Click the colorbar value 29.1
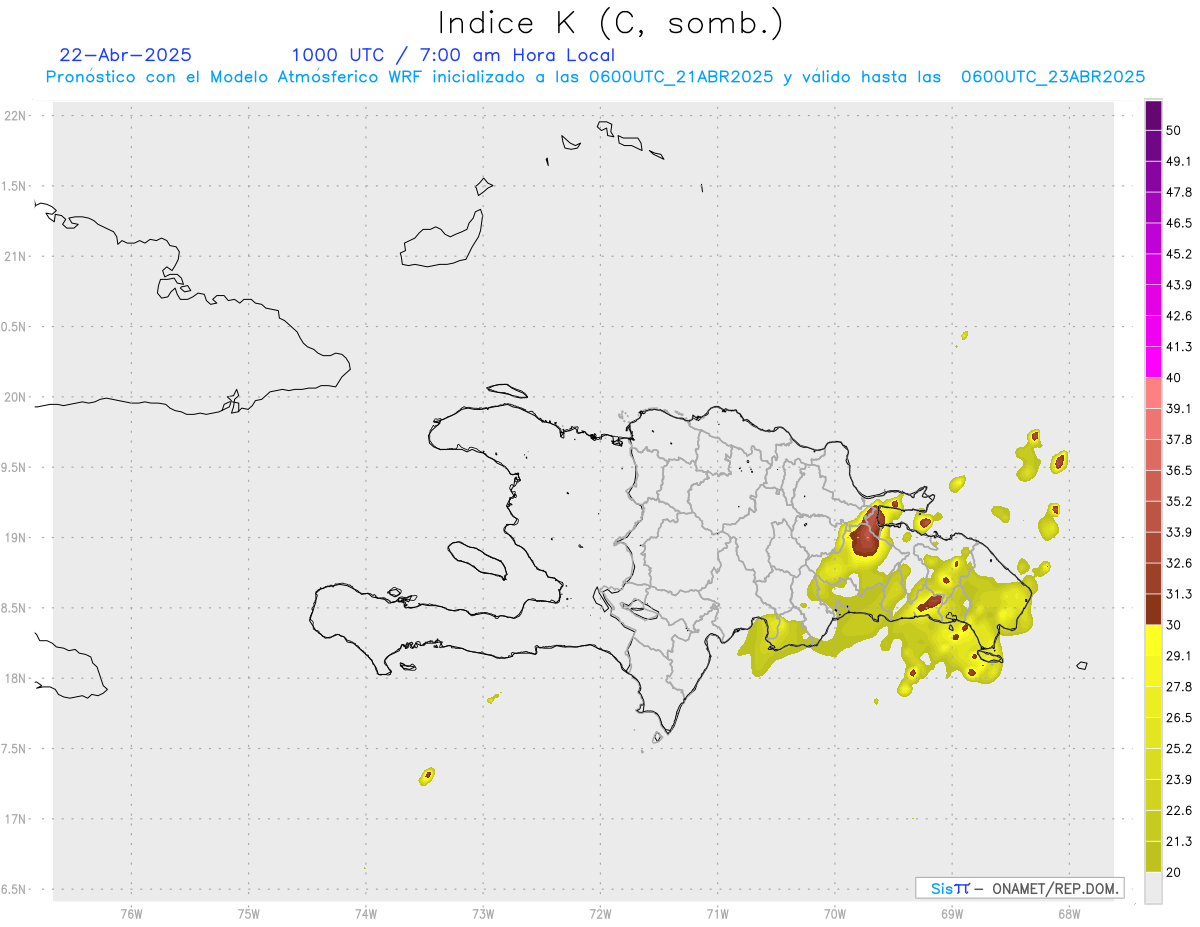The height and width of the screenshot is (927, 1200). (x=1179, y=656)
